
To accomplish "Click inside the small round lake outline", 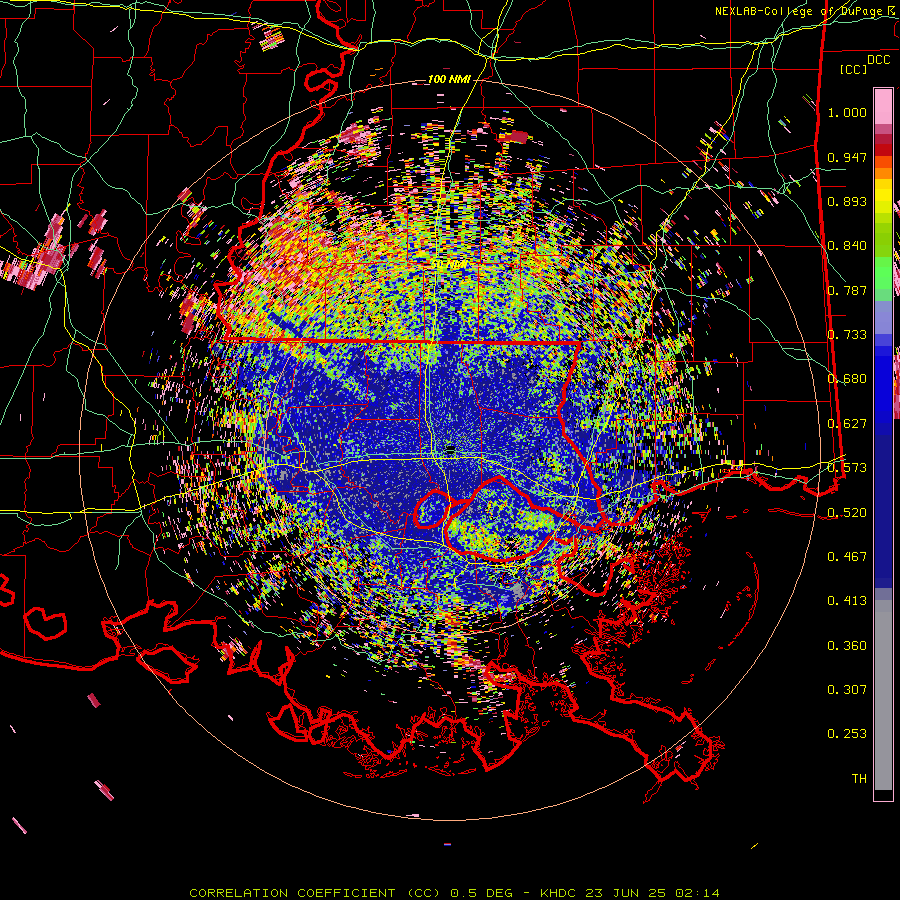I will tap(432, 509).
